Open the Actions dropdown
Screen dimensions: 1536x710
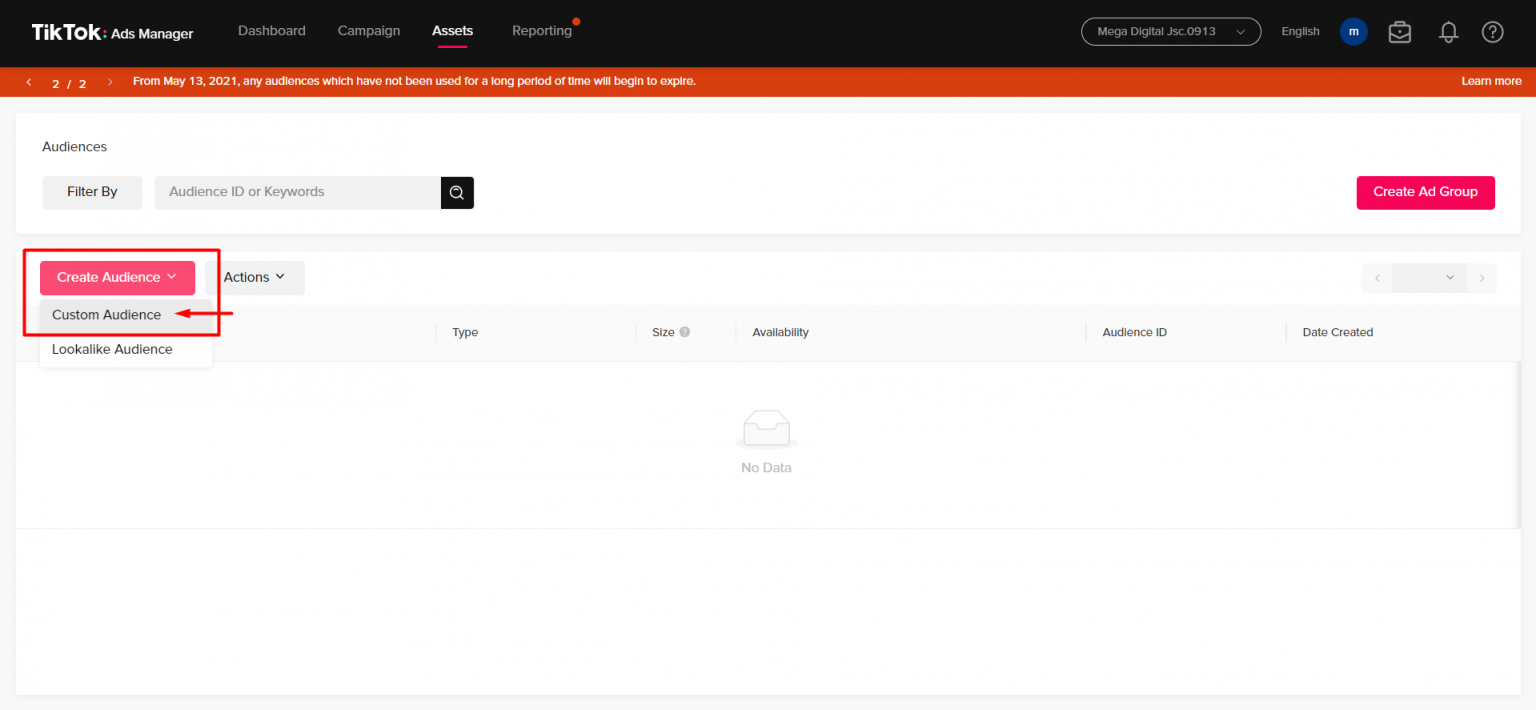coord(254,278)
